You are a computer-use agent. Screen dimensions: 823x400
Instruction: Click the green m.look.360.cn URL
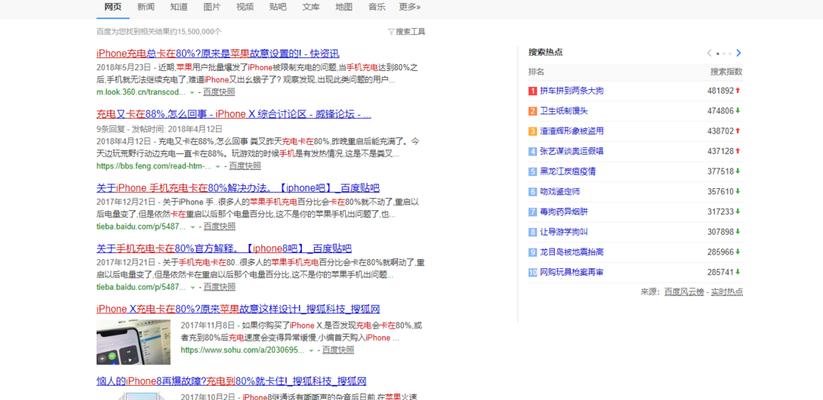click(x=141, y=92)
